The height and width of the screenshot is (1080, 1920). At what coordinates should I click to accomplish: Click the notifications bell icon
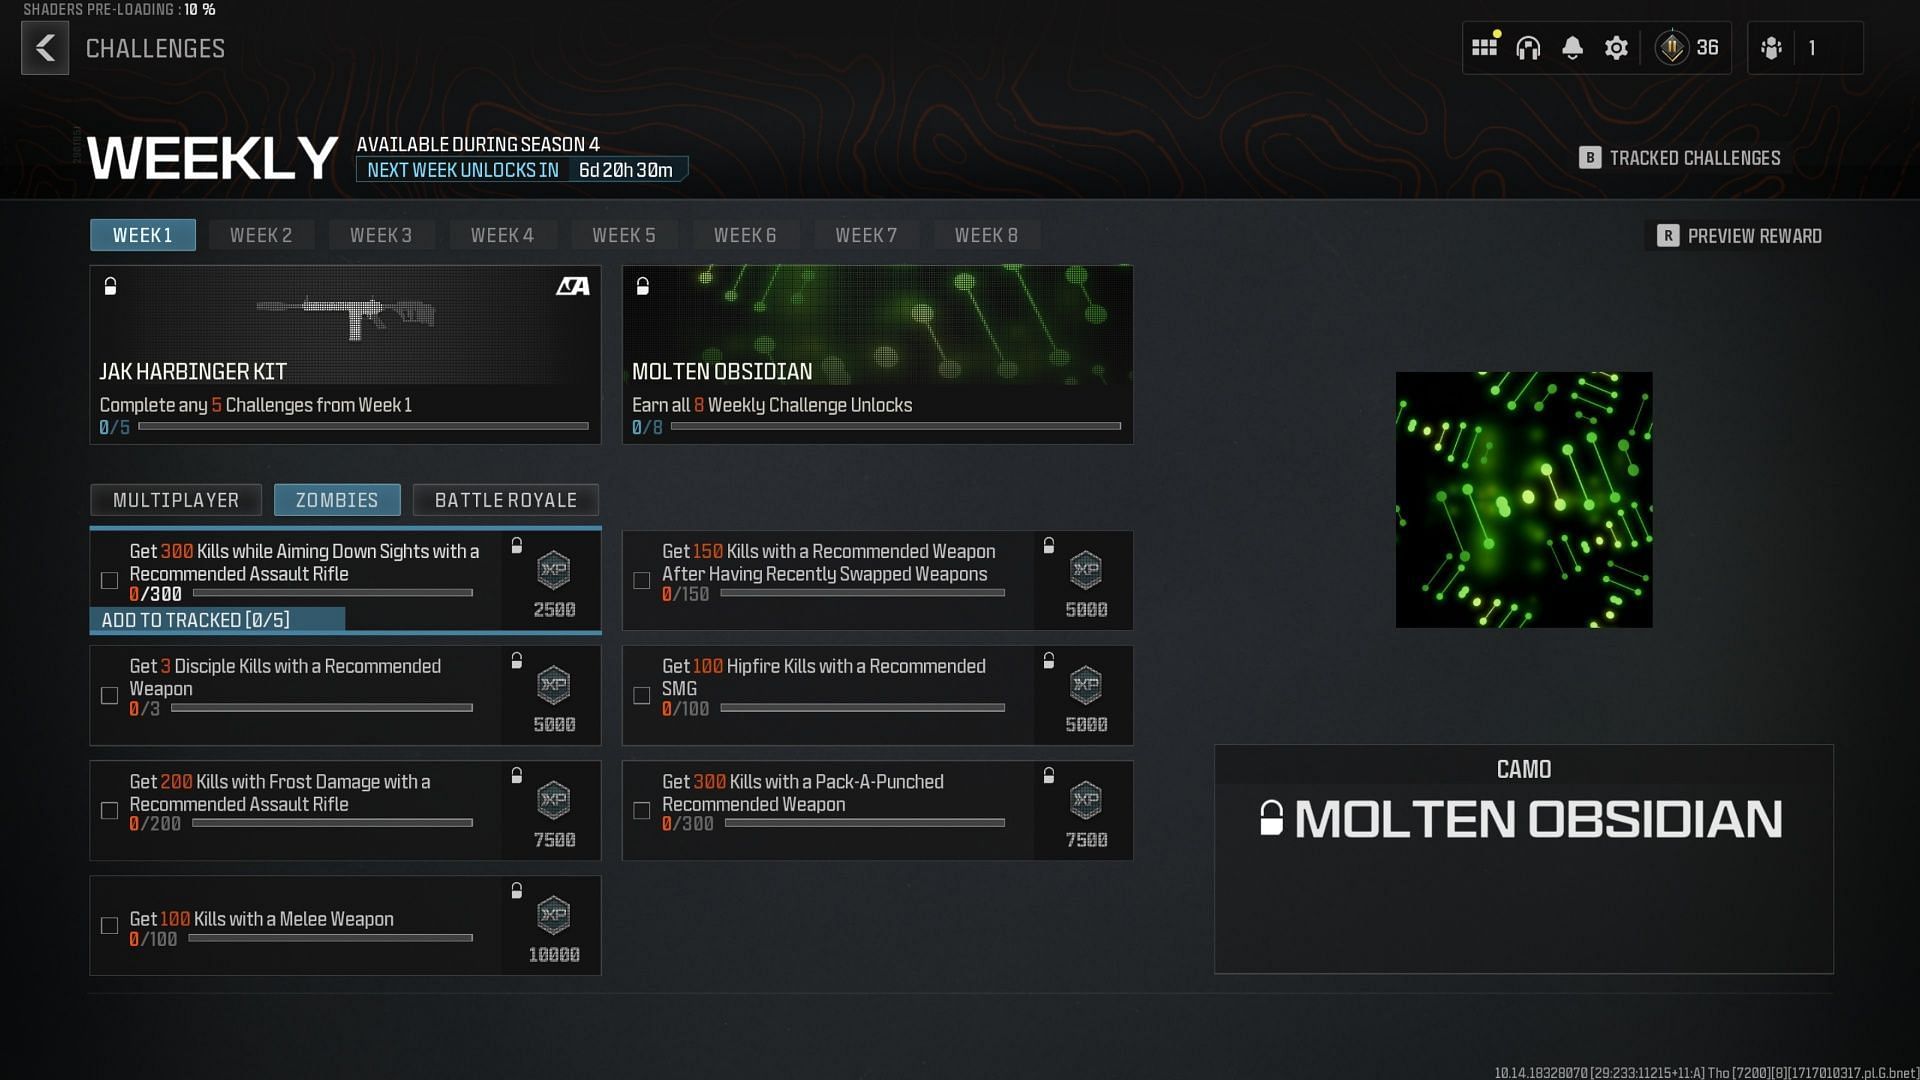(1572, 47)
